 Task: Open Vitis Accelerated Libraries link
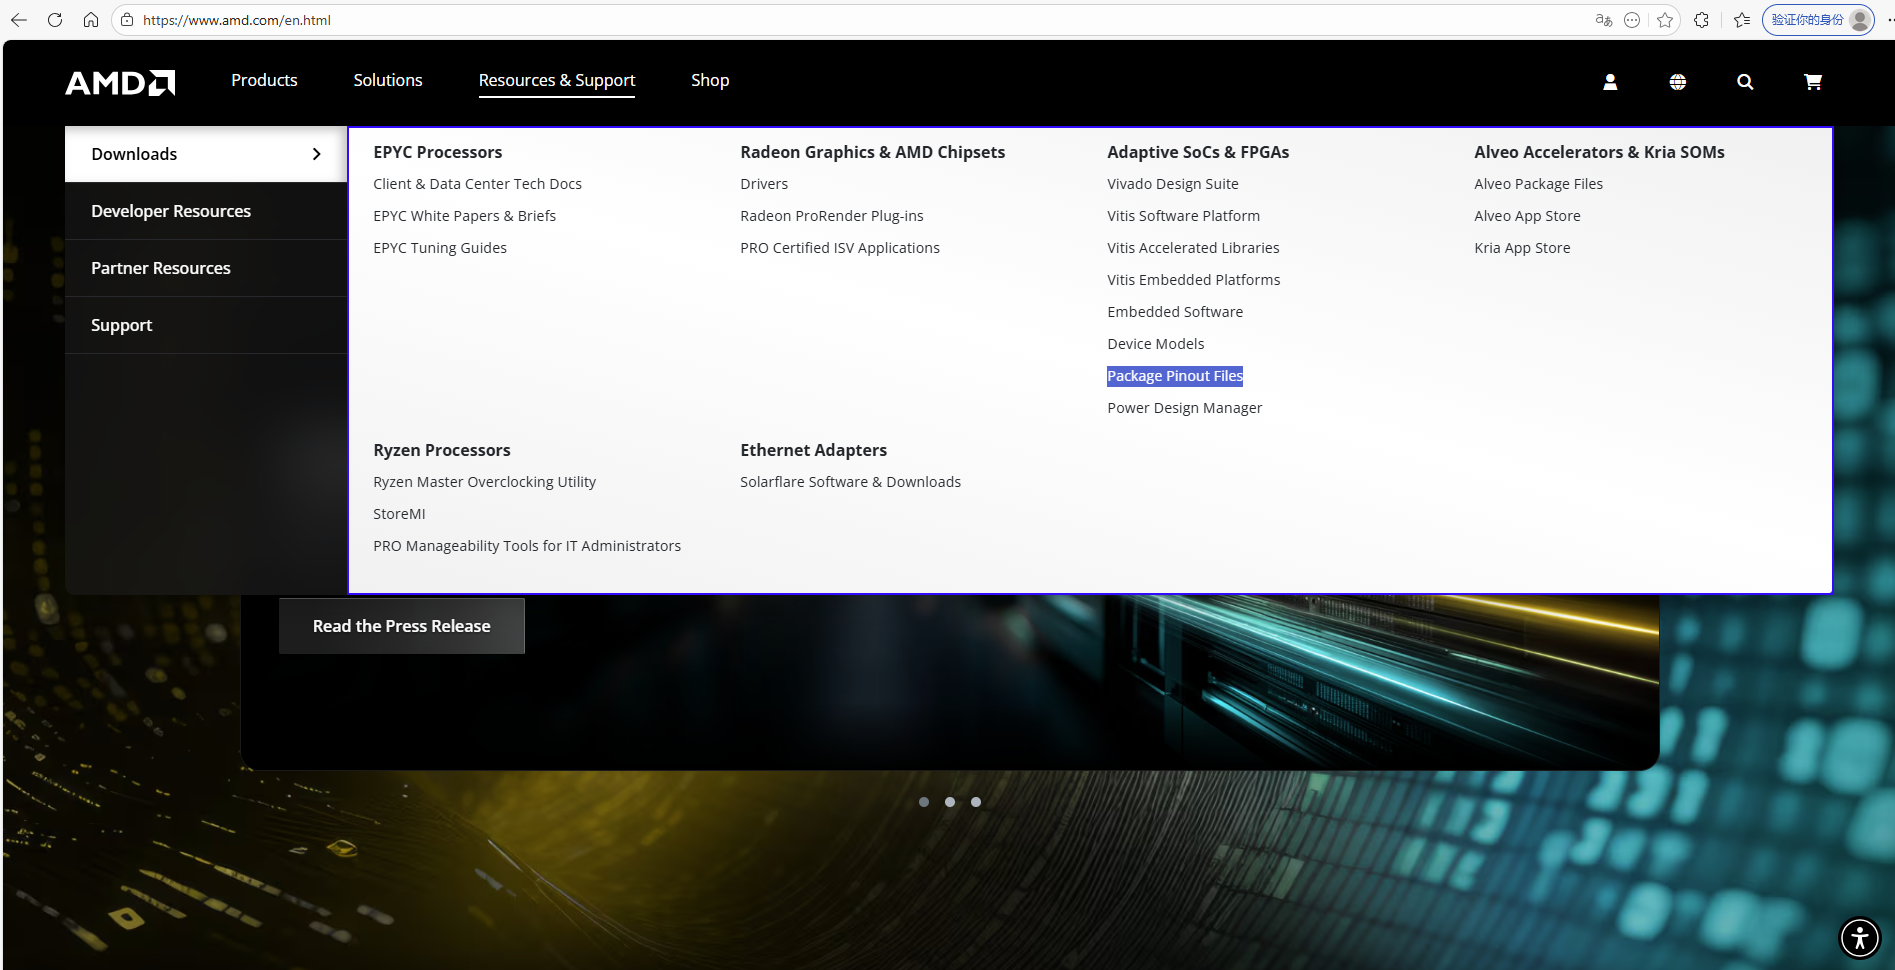tap(1193, 248)
